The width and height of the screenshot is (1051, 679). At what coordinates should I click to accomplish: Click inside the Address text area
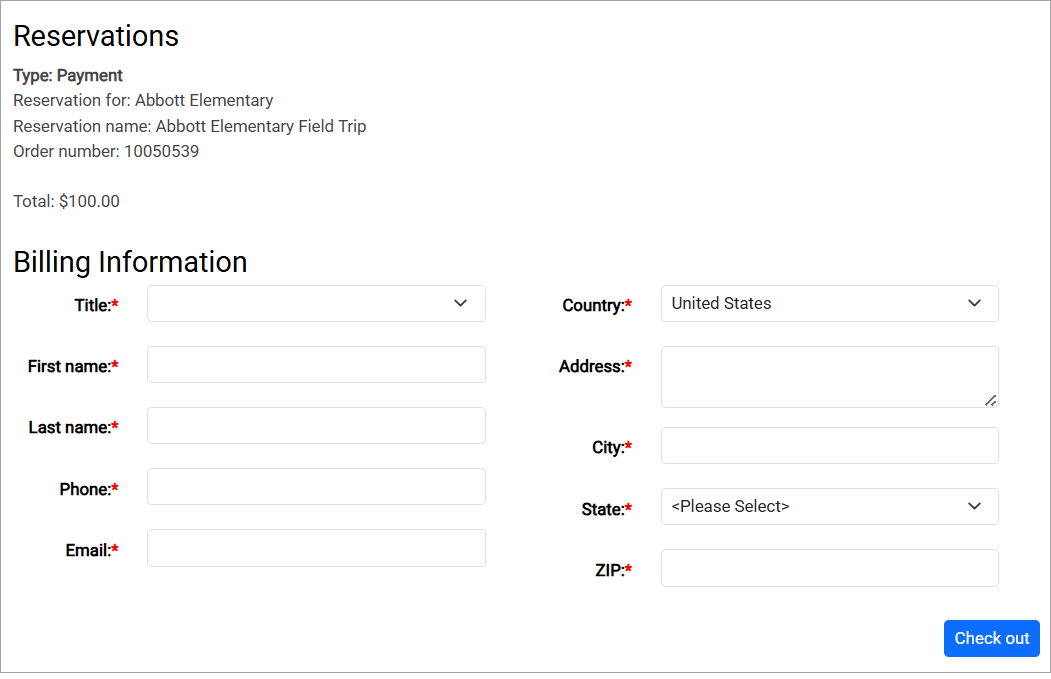(x=829, y=377)
